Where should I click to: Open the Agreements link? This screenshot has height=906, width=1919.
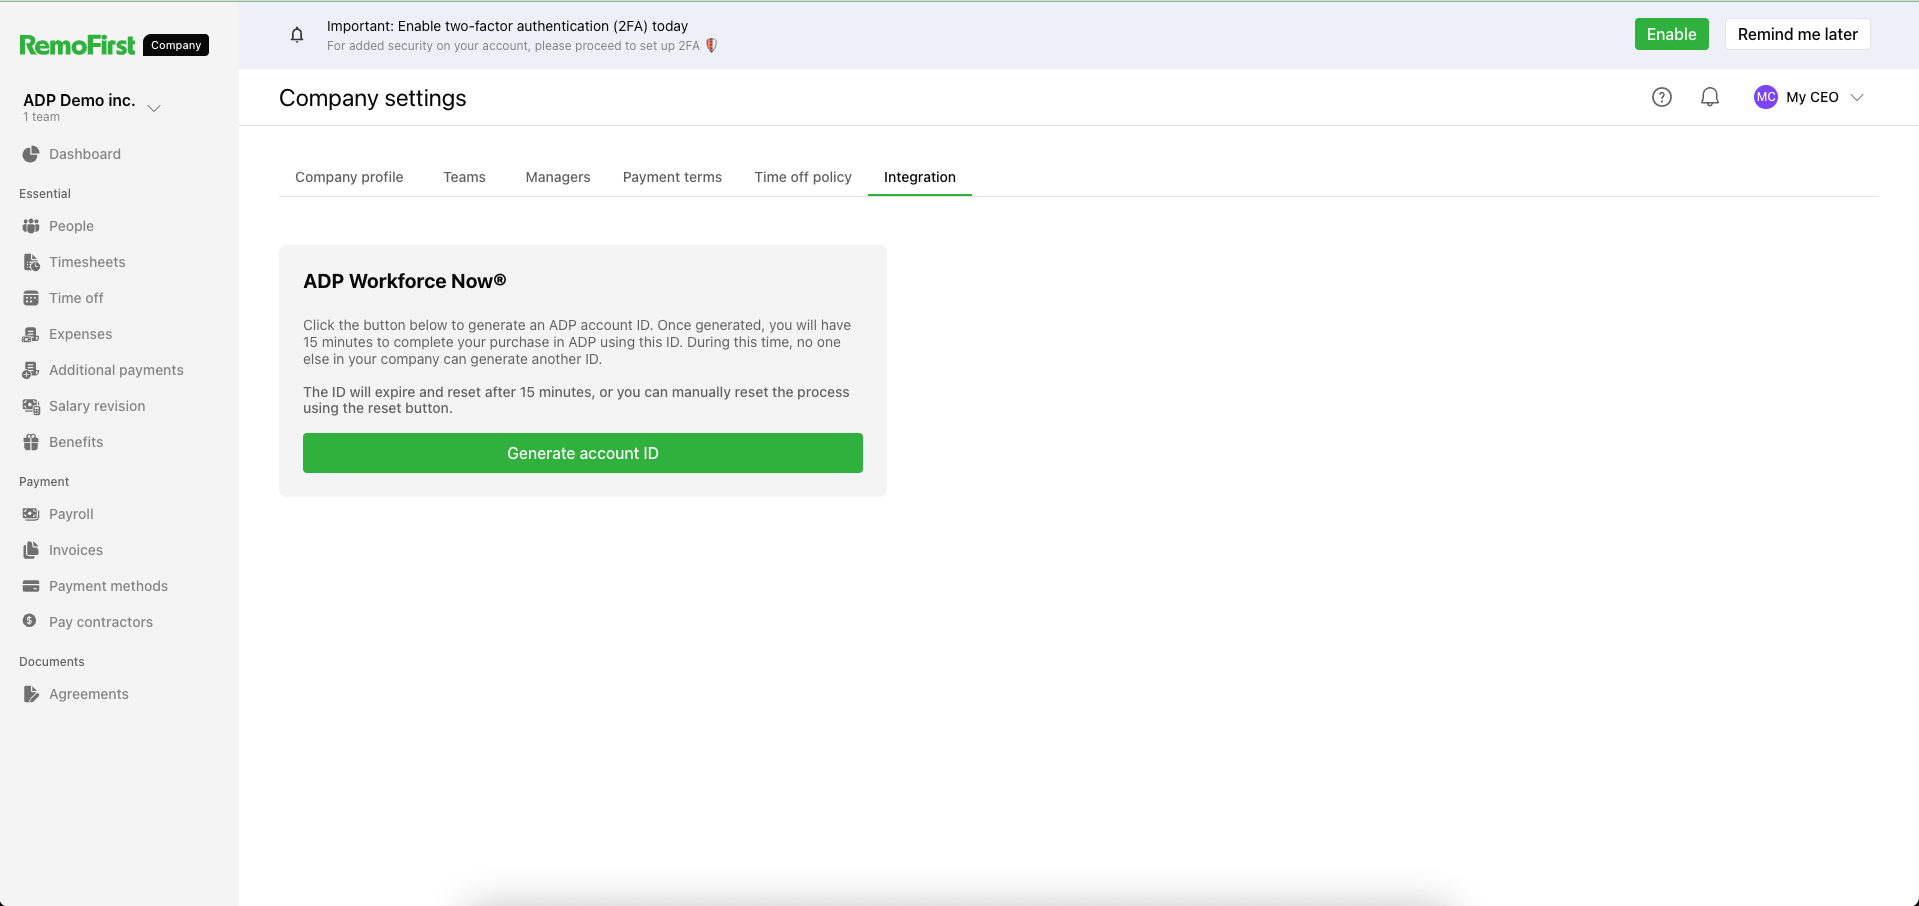coord(89,694)
